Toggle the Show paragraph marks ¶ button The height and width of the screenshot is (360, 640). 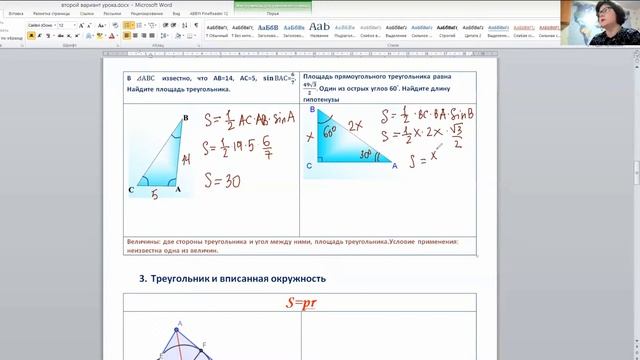(x=196, y=25)
